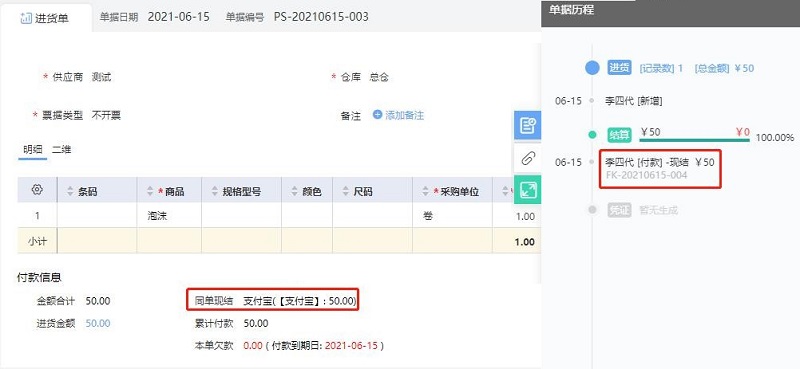Select the 进货单 tab
Screen dimensions: 800x369
point(46,18)
